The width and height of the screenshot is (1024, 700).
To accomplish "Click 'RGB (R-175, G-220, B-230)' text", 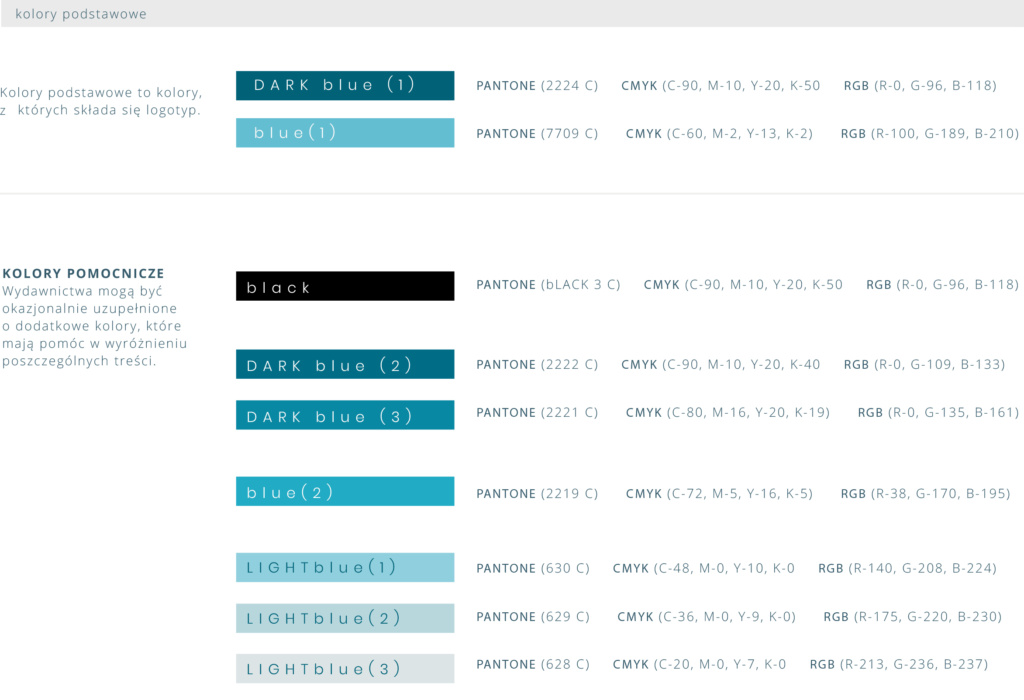I will coord(912,616).
